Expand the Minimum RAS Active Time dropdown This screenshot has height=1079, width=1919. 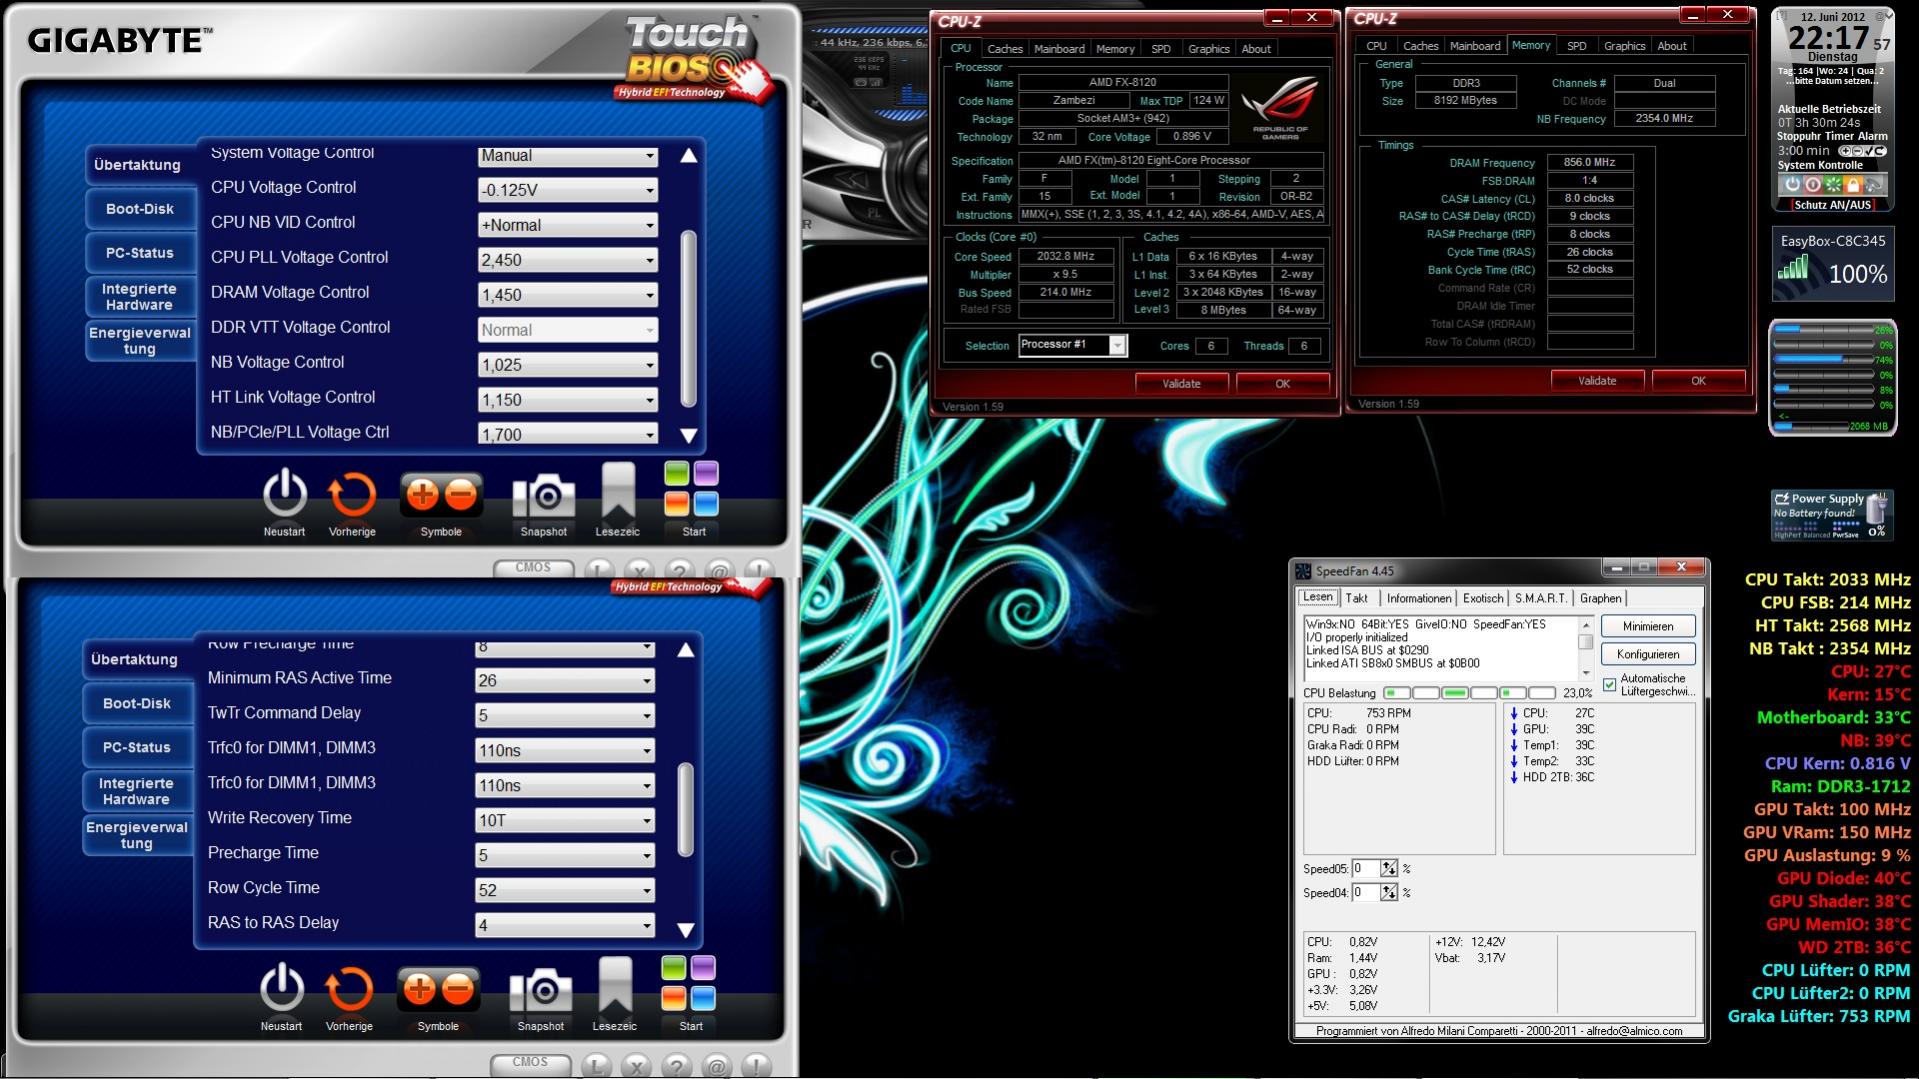click(x=565, y=681)
